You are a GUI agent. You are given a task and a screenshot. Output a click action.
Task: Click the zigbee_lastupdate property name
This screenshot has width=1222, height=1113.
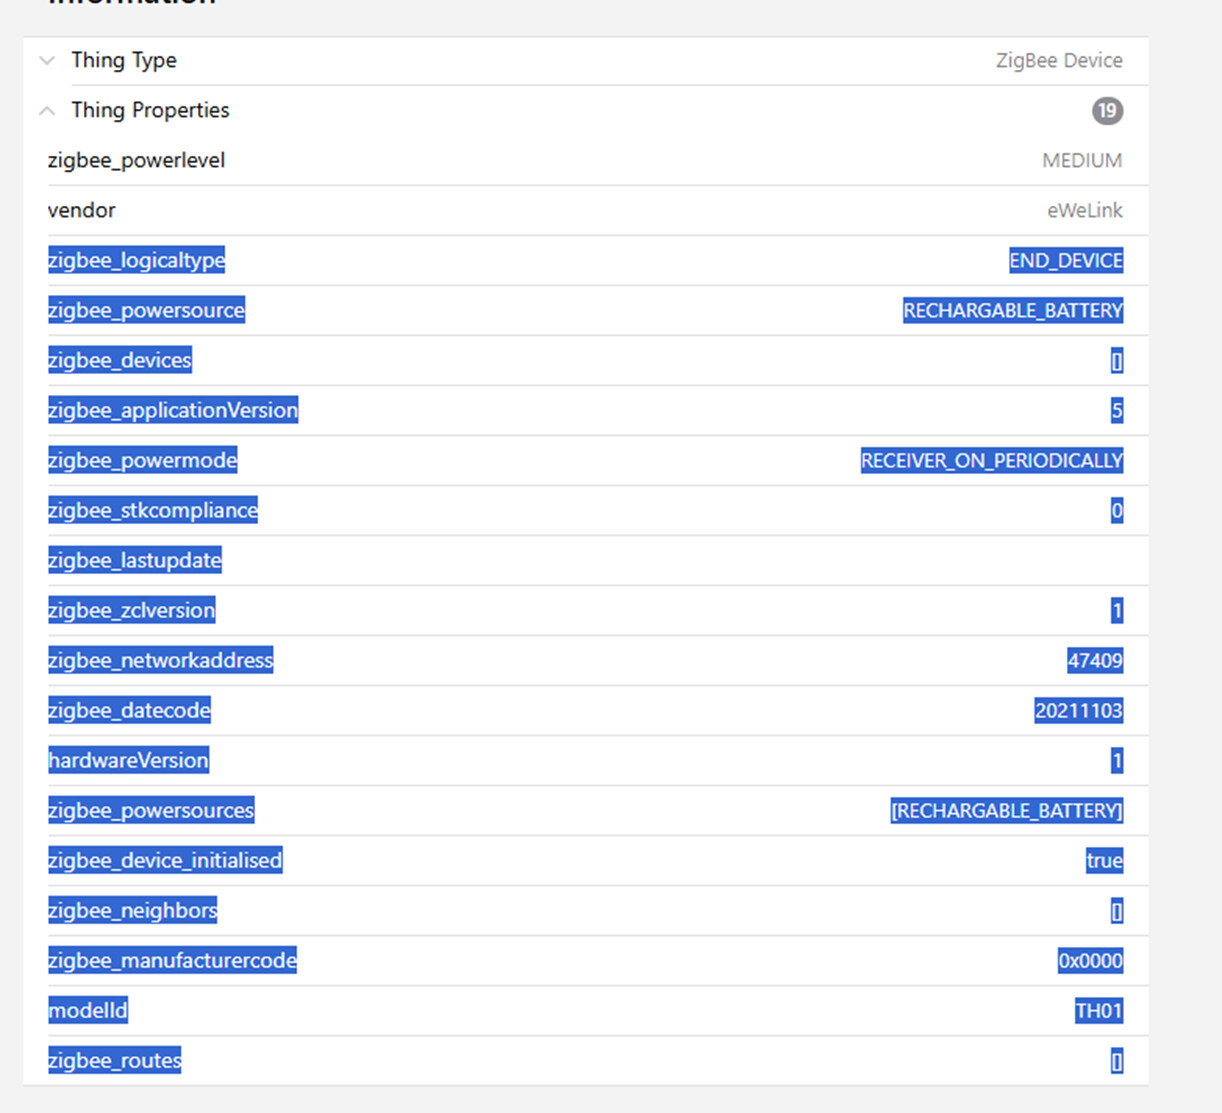click(135, 560)
